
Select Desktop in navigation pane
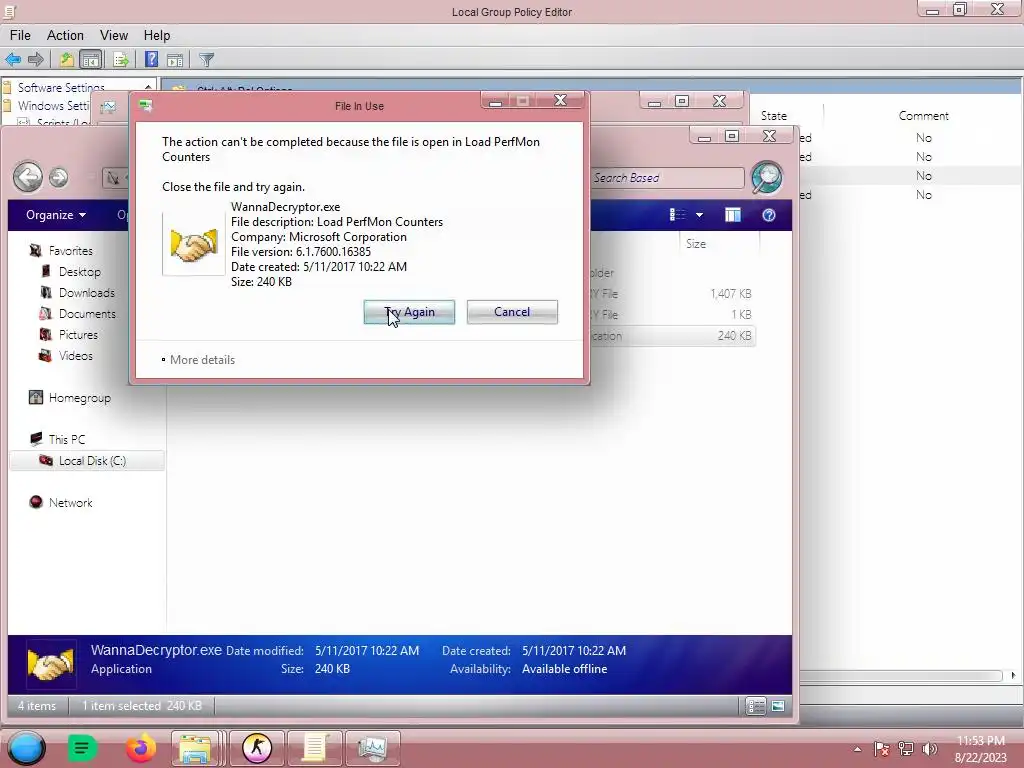pos(80,272)
